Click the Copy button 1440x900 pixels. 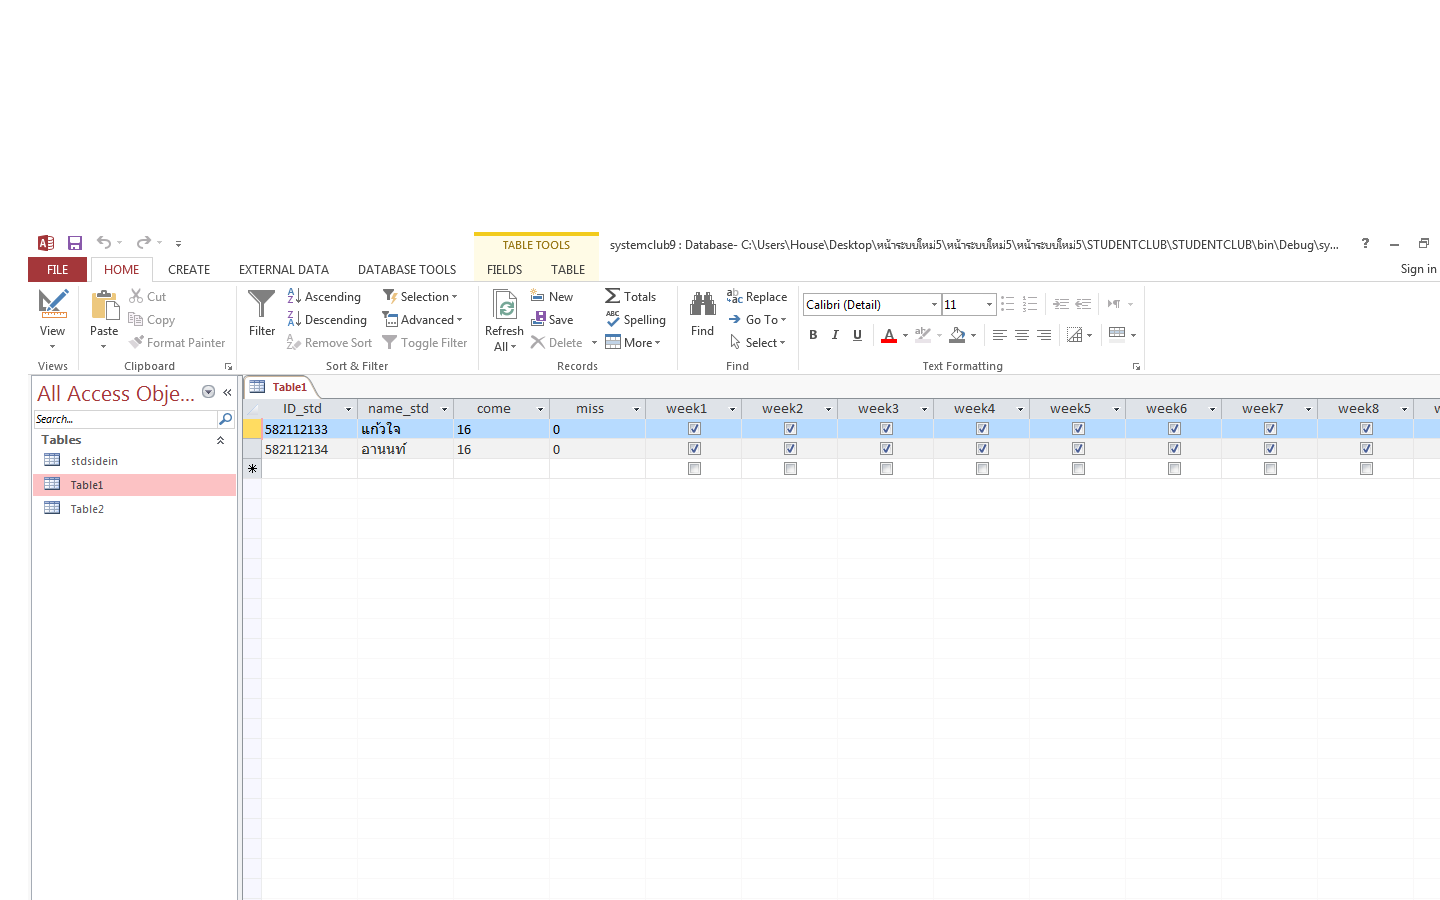[152, 320]
